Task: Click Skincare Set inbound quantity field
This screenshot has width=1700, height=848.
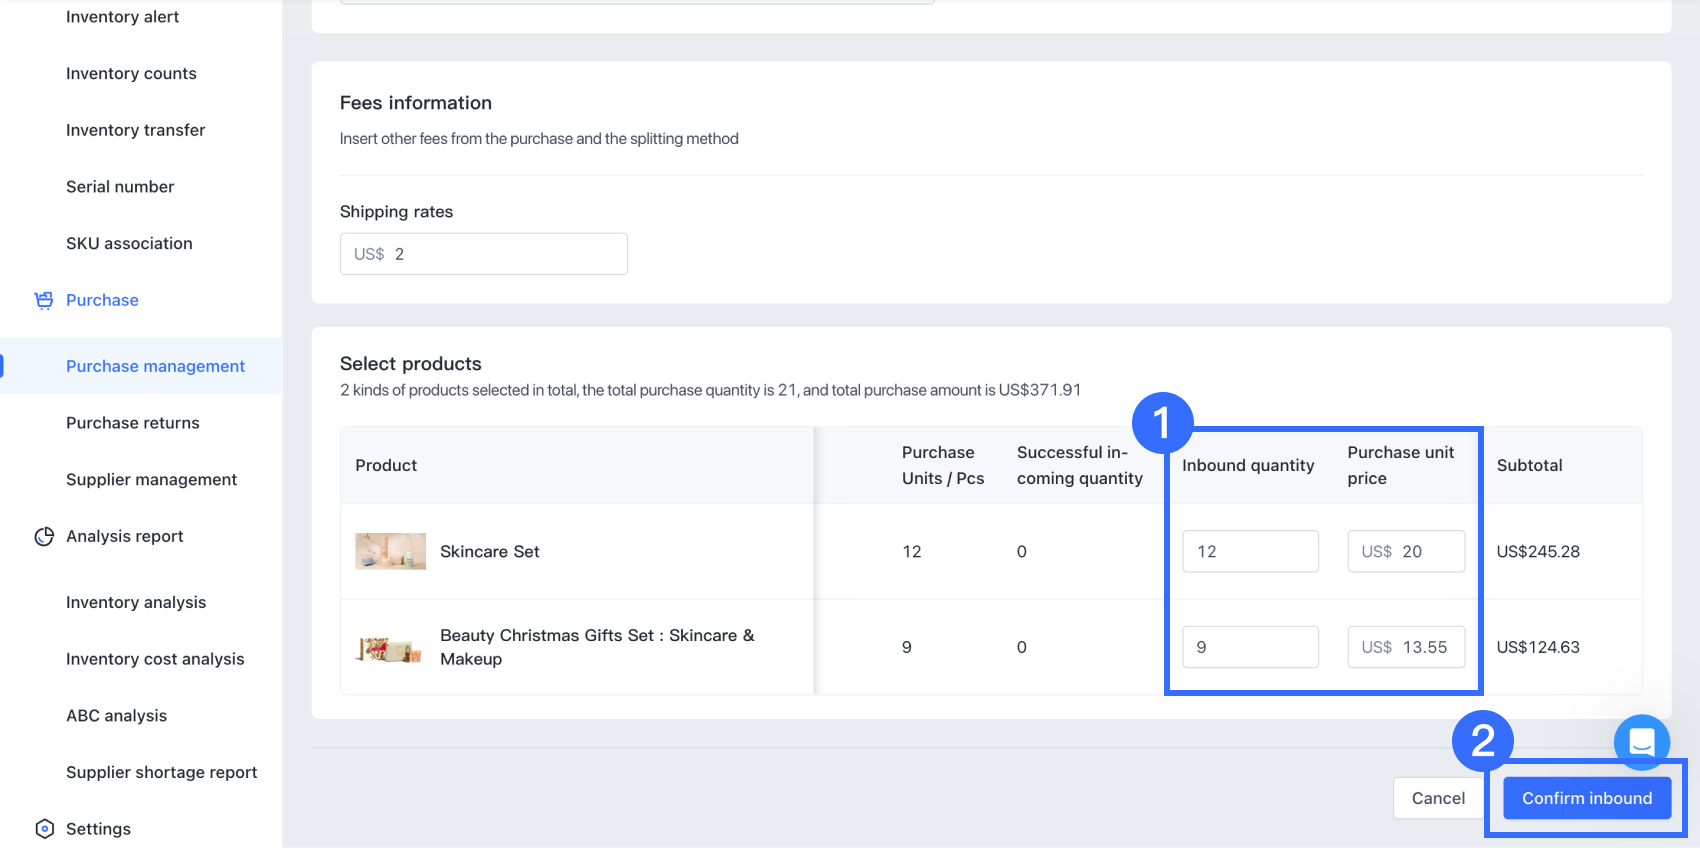Action: pos(1250,552)
